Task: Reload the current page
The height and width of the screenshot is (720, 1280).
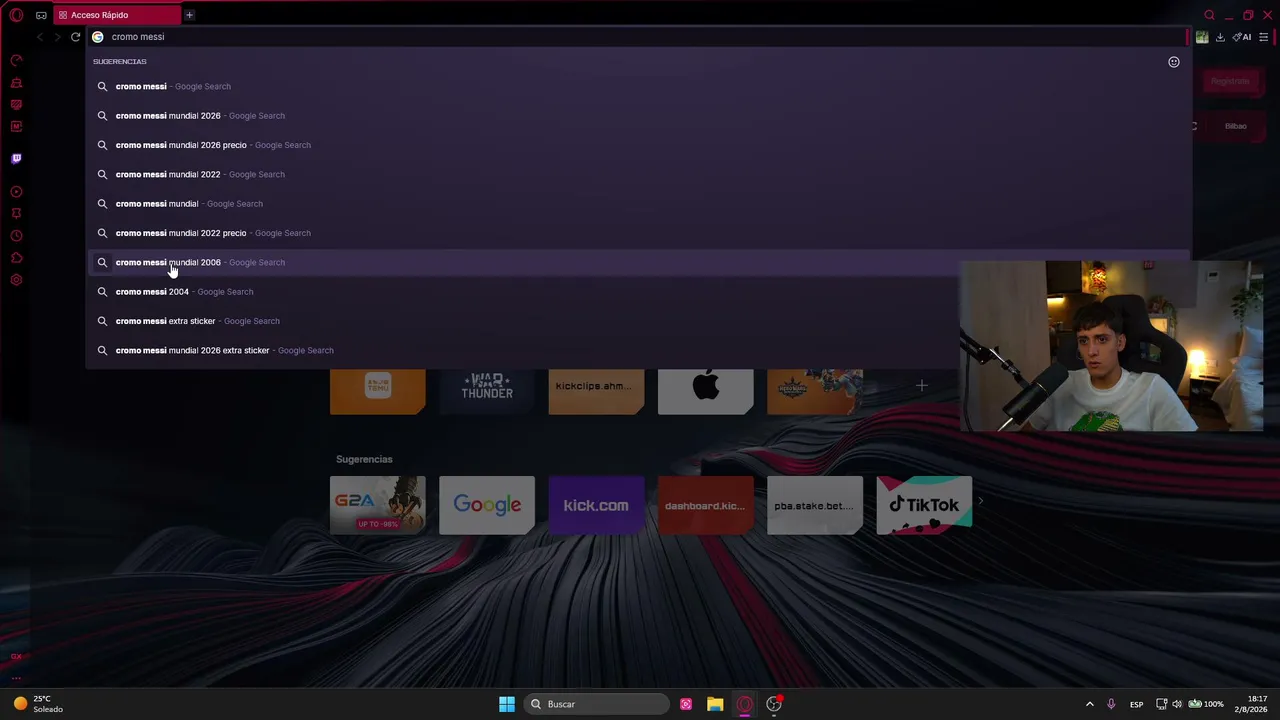Action: click(x=75, y=37)
